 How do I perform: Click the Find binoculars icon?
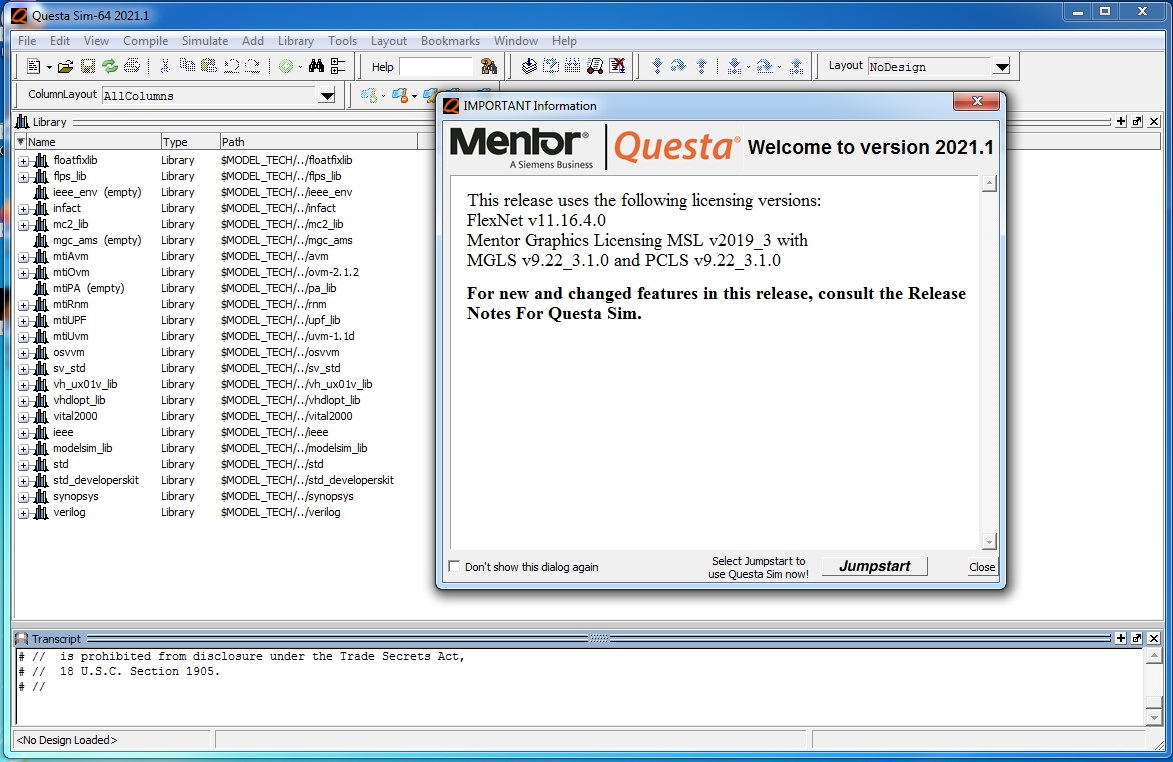point(316,67)
